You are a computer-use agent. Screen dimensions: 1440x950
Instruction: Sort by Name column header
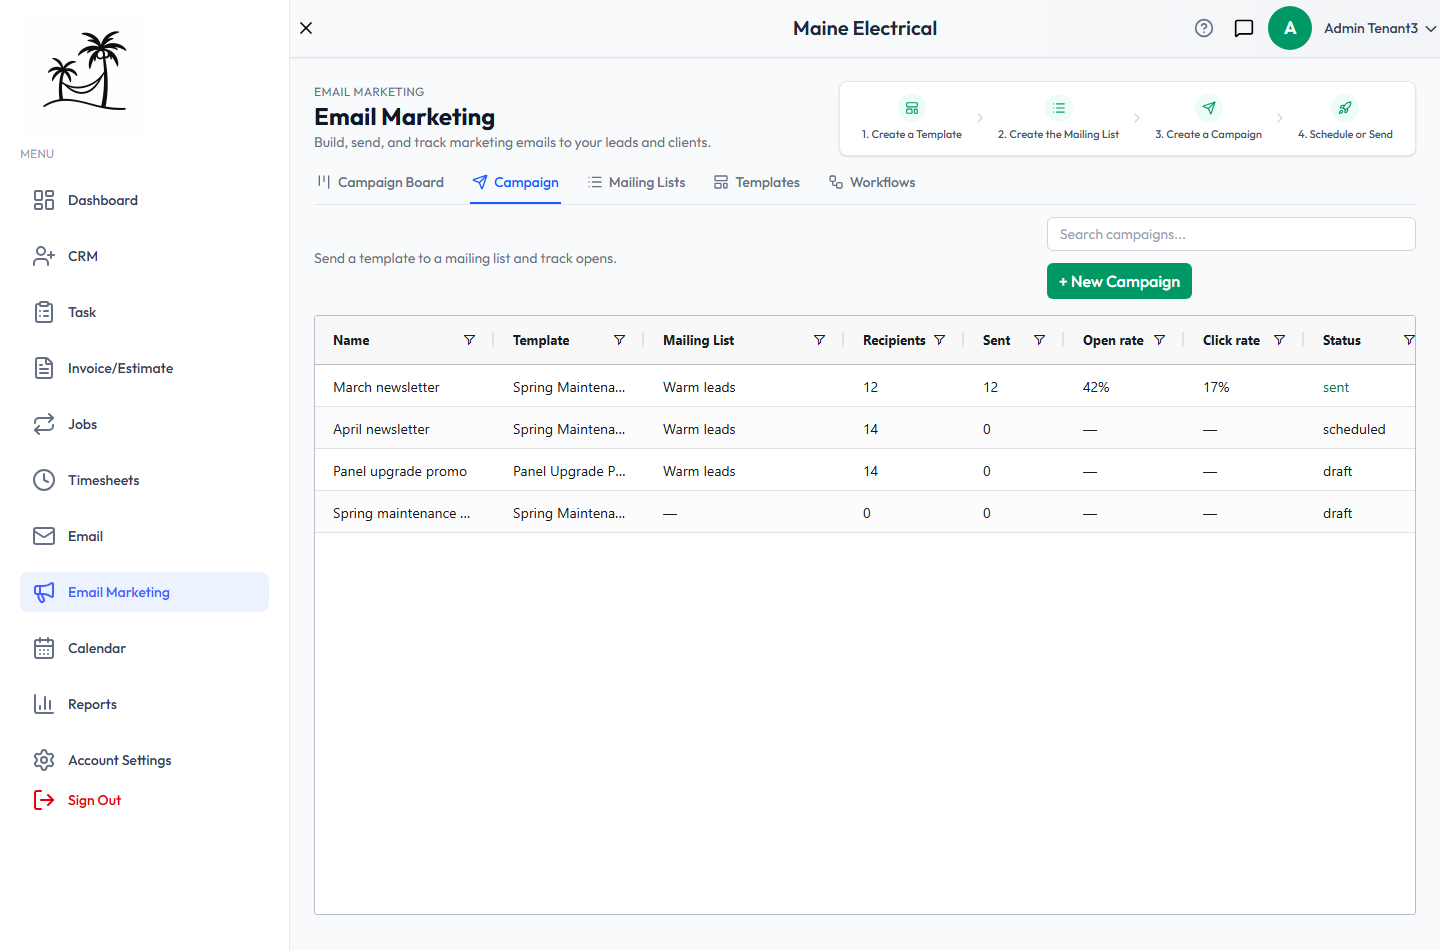[x=351, y=340]
